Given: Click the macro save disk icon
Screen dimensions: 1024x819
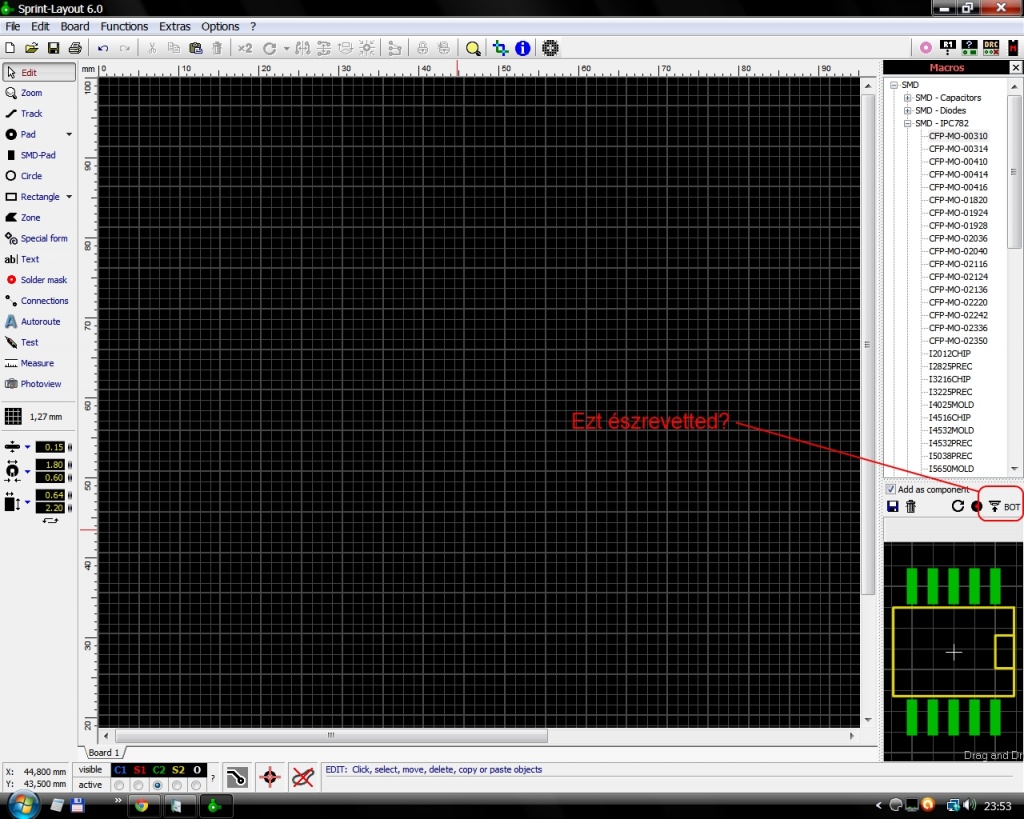Looking at the screenshot, I should [x=893, y=506].
